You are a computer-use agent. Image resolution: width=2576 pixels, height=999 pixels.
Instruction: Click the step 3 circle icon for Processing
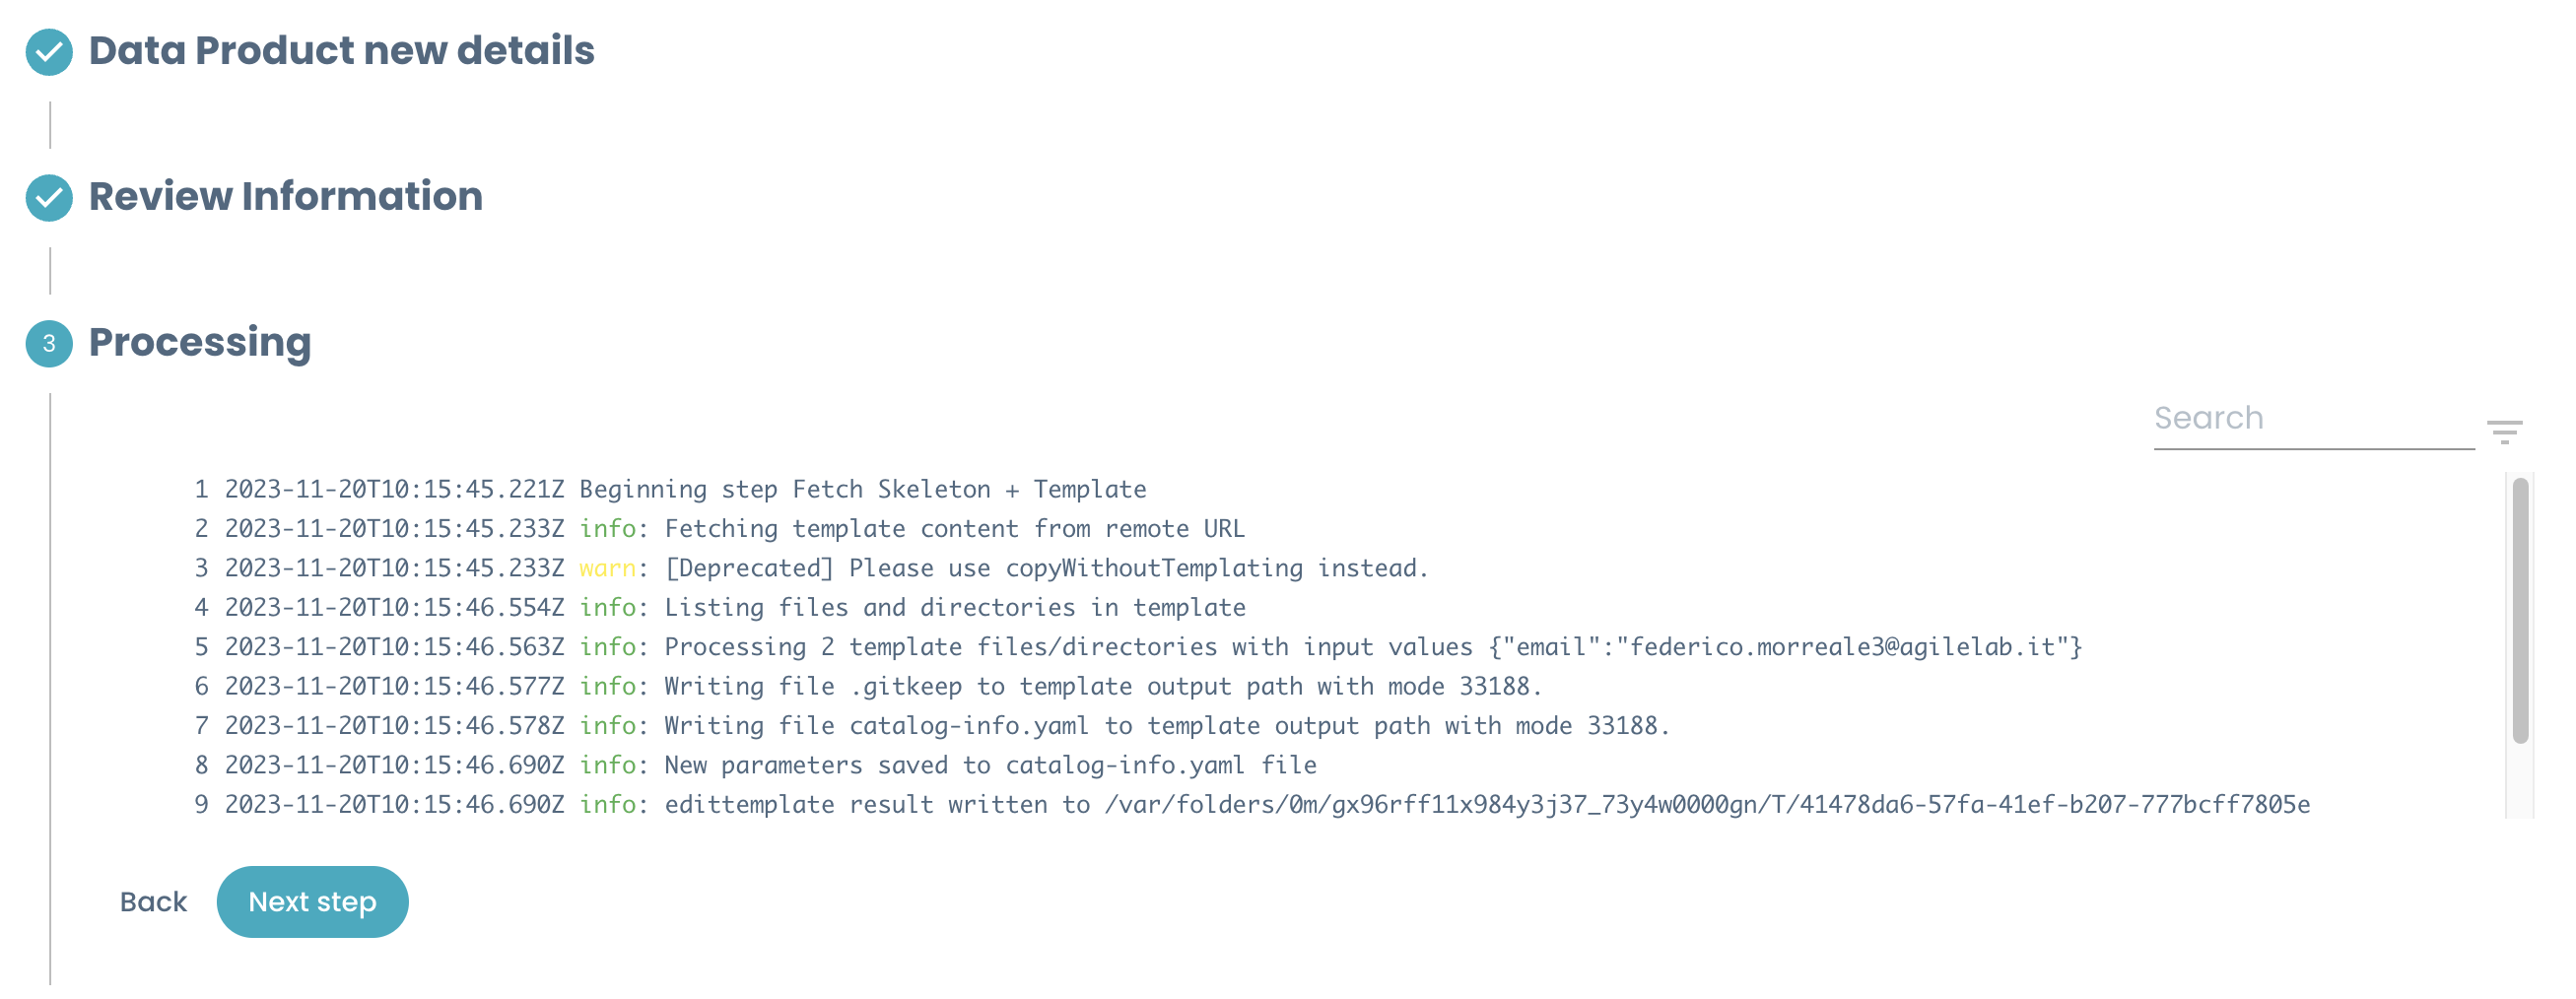(49, 344)
